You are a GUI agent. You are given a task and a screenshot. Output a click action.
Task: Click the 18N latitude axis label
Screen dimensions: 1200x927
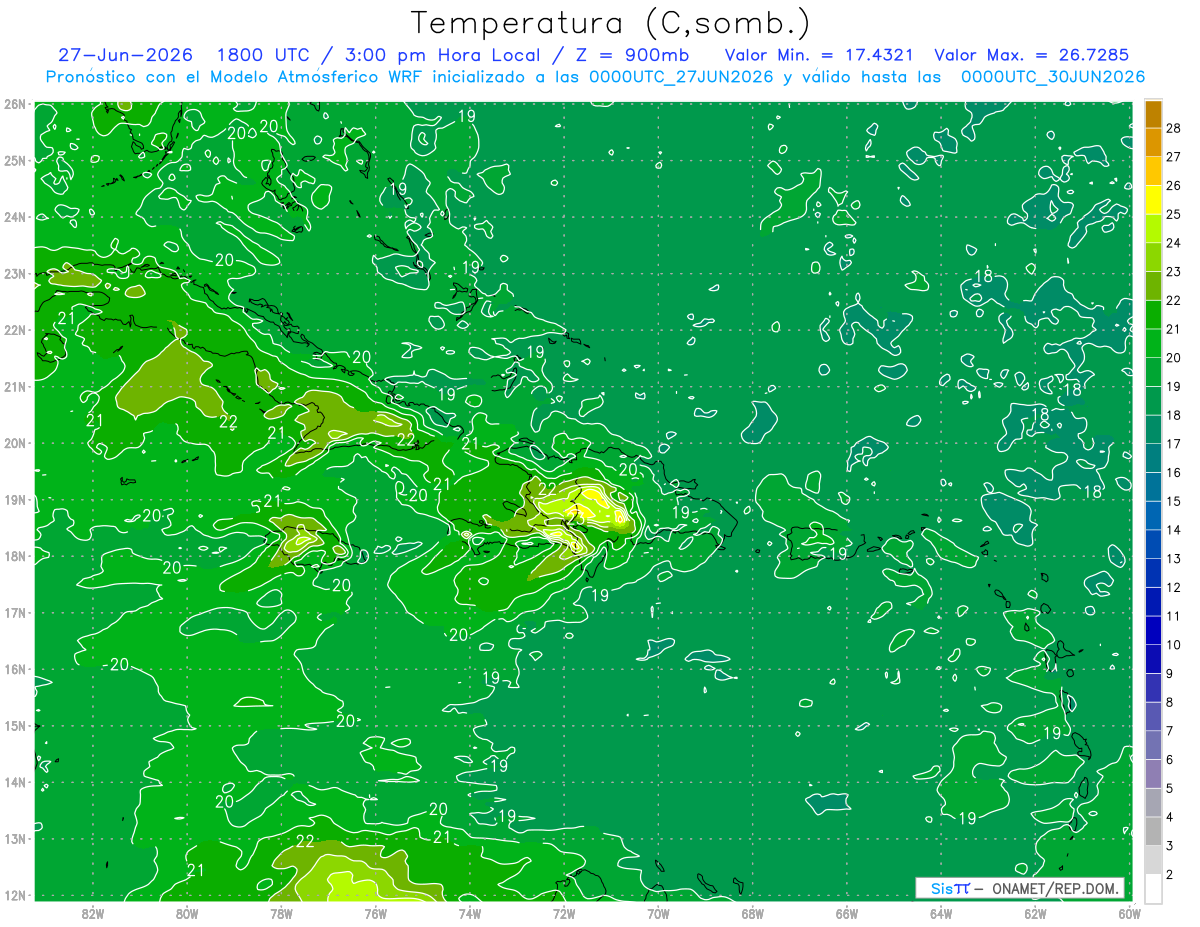pyautogui.click(x=14, y=555)
